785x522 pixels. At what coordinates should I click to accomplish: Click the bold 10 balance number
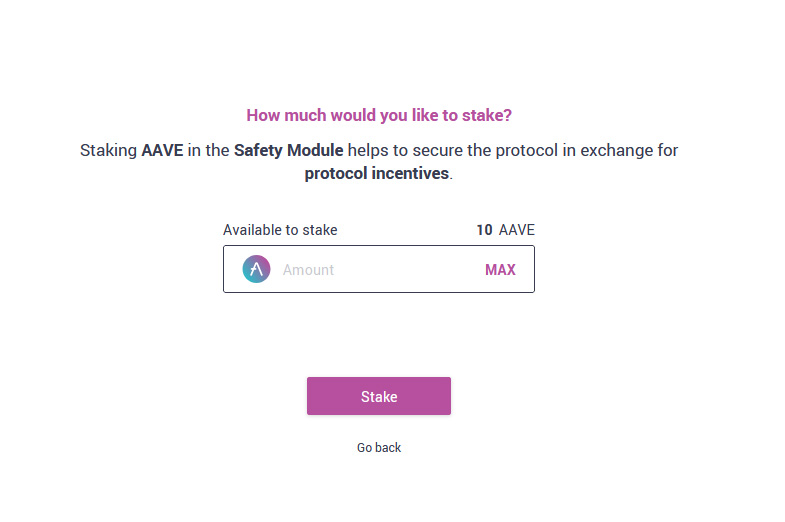pos(484,230)
